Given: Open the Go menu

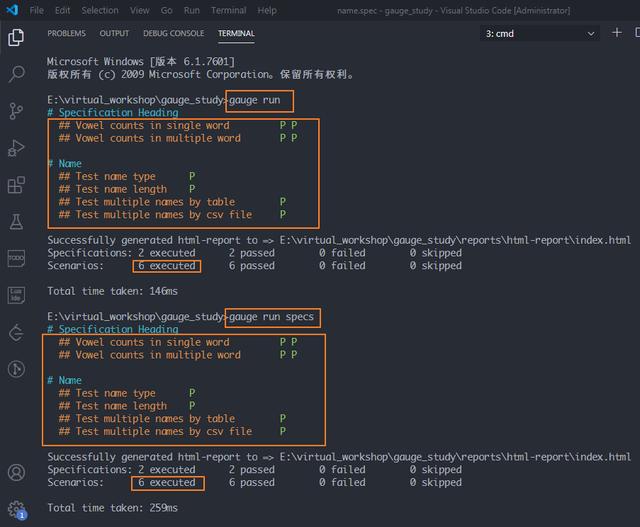Looking at the screenshot, I should pyautogui.click(x=167, y=10).
